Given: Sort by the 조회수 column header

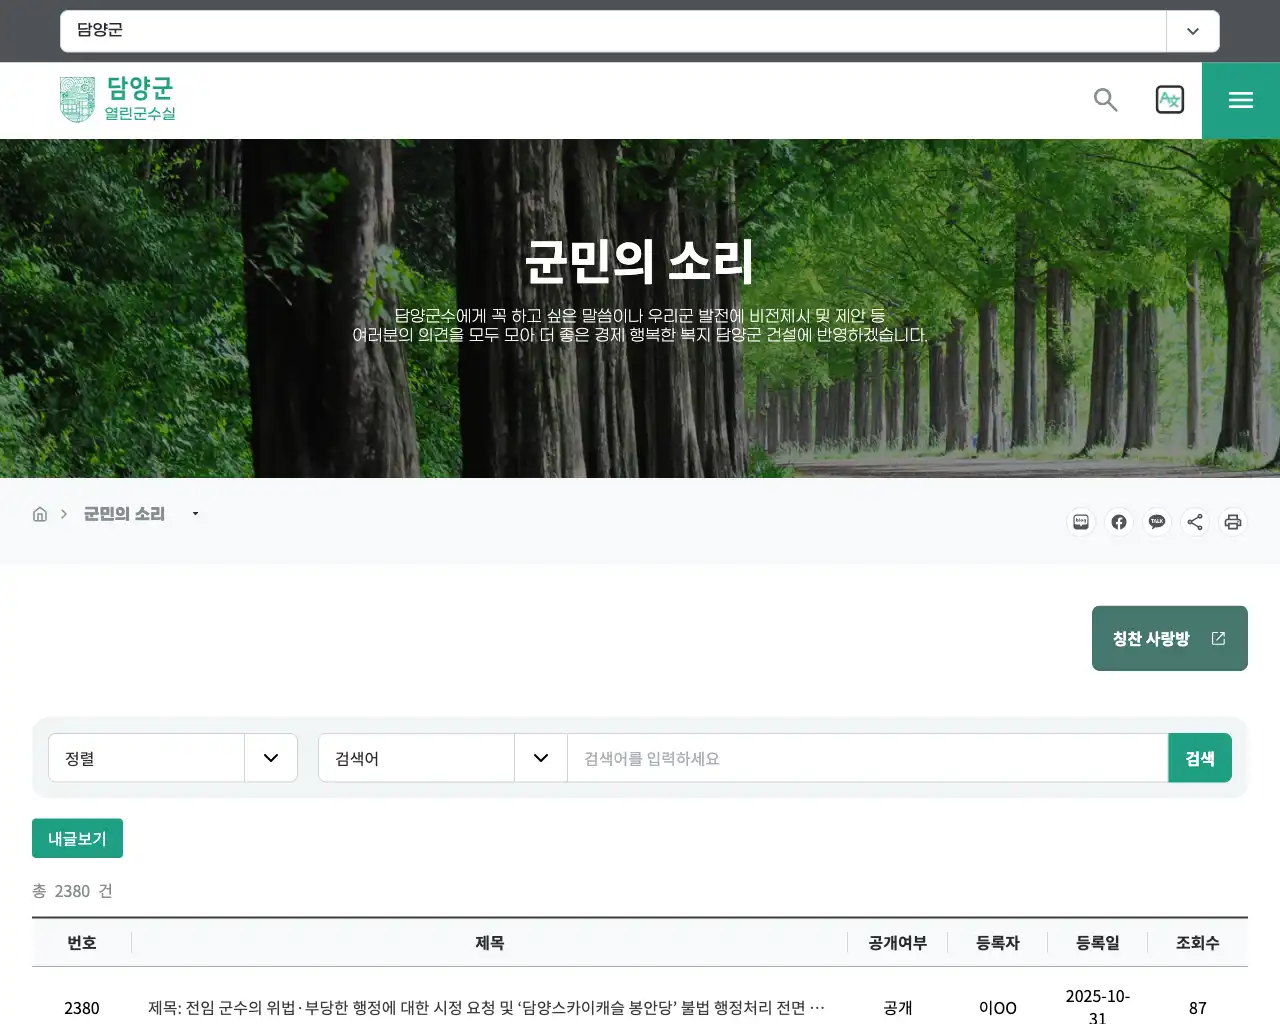Looking at the screenshot, I should [1199, 942].
